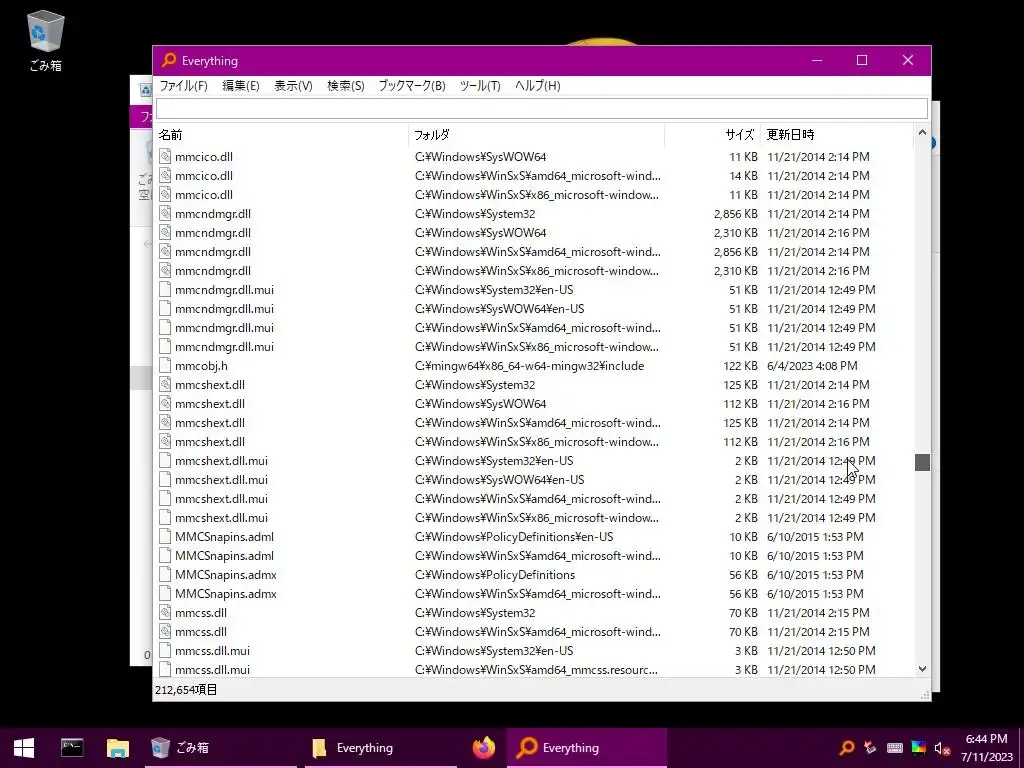Open the Windows Start menu
The width and height of the screenshot is (1024, 768).
coord(24,748)
